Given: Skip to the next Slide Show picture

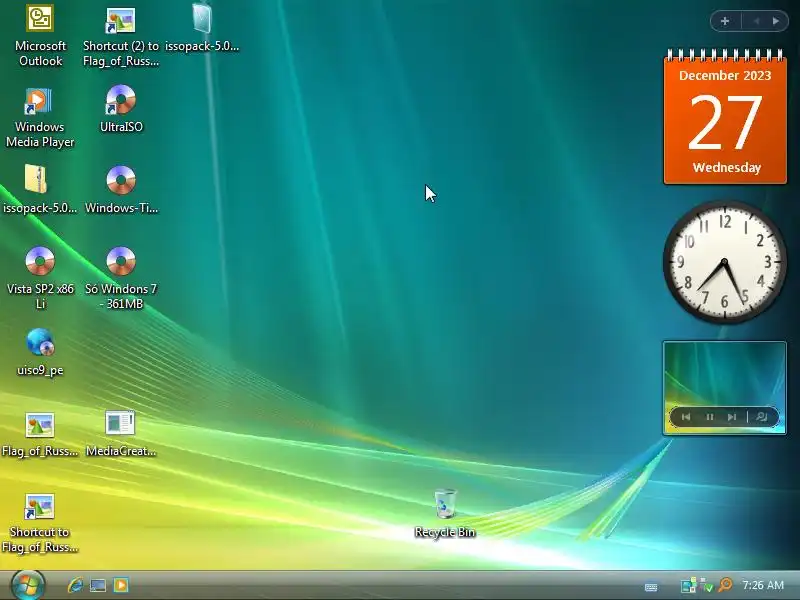Looking at the screenshot, I should [x=732, y=417].
